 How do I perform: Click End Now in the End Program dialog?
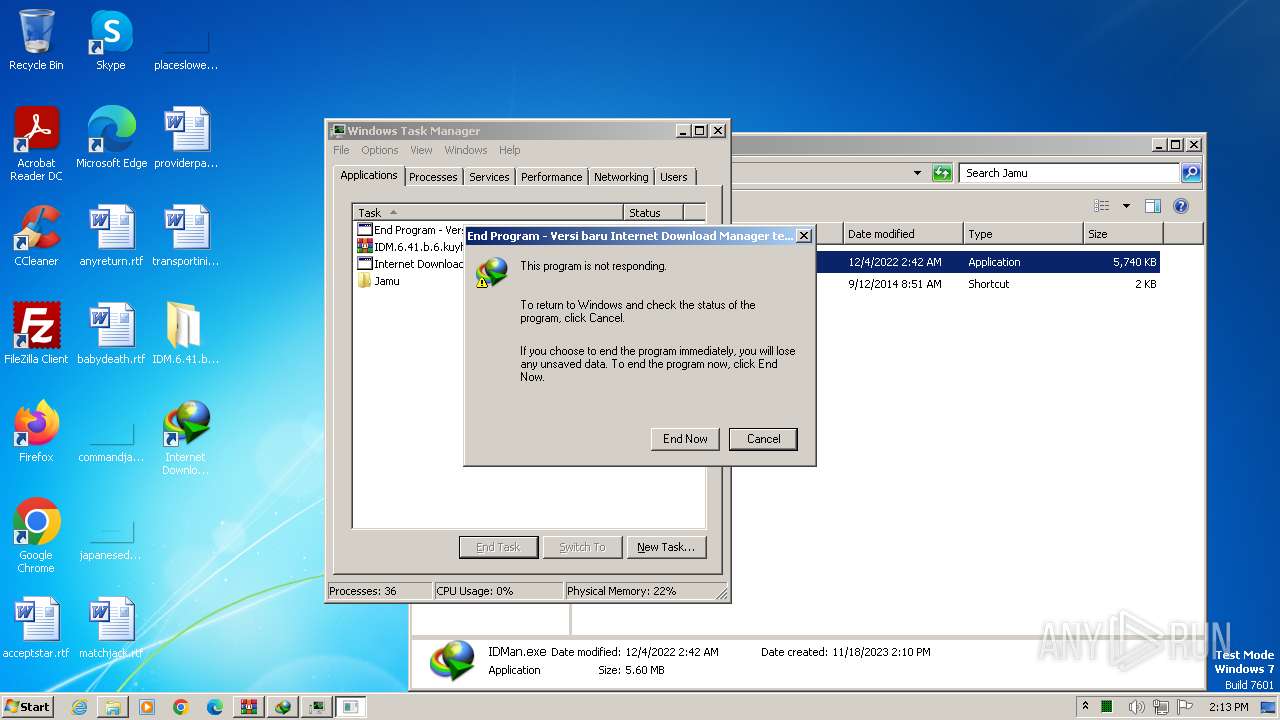[x=685, y=439]
